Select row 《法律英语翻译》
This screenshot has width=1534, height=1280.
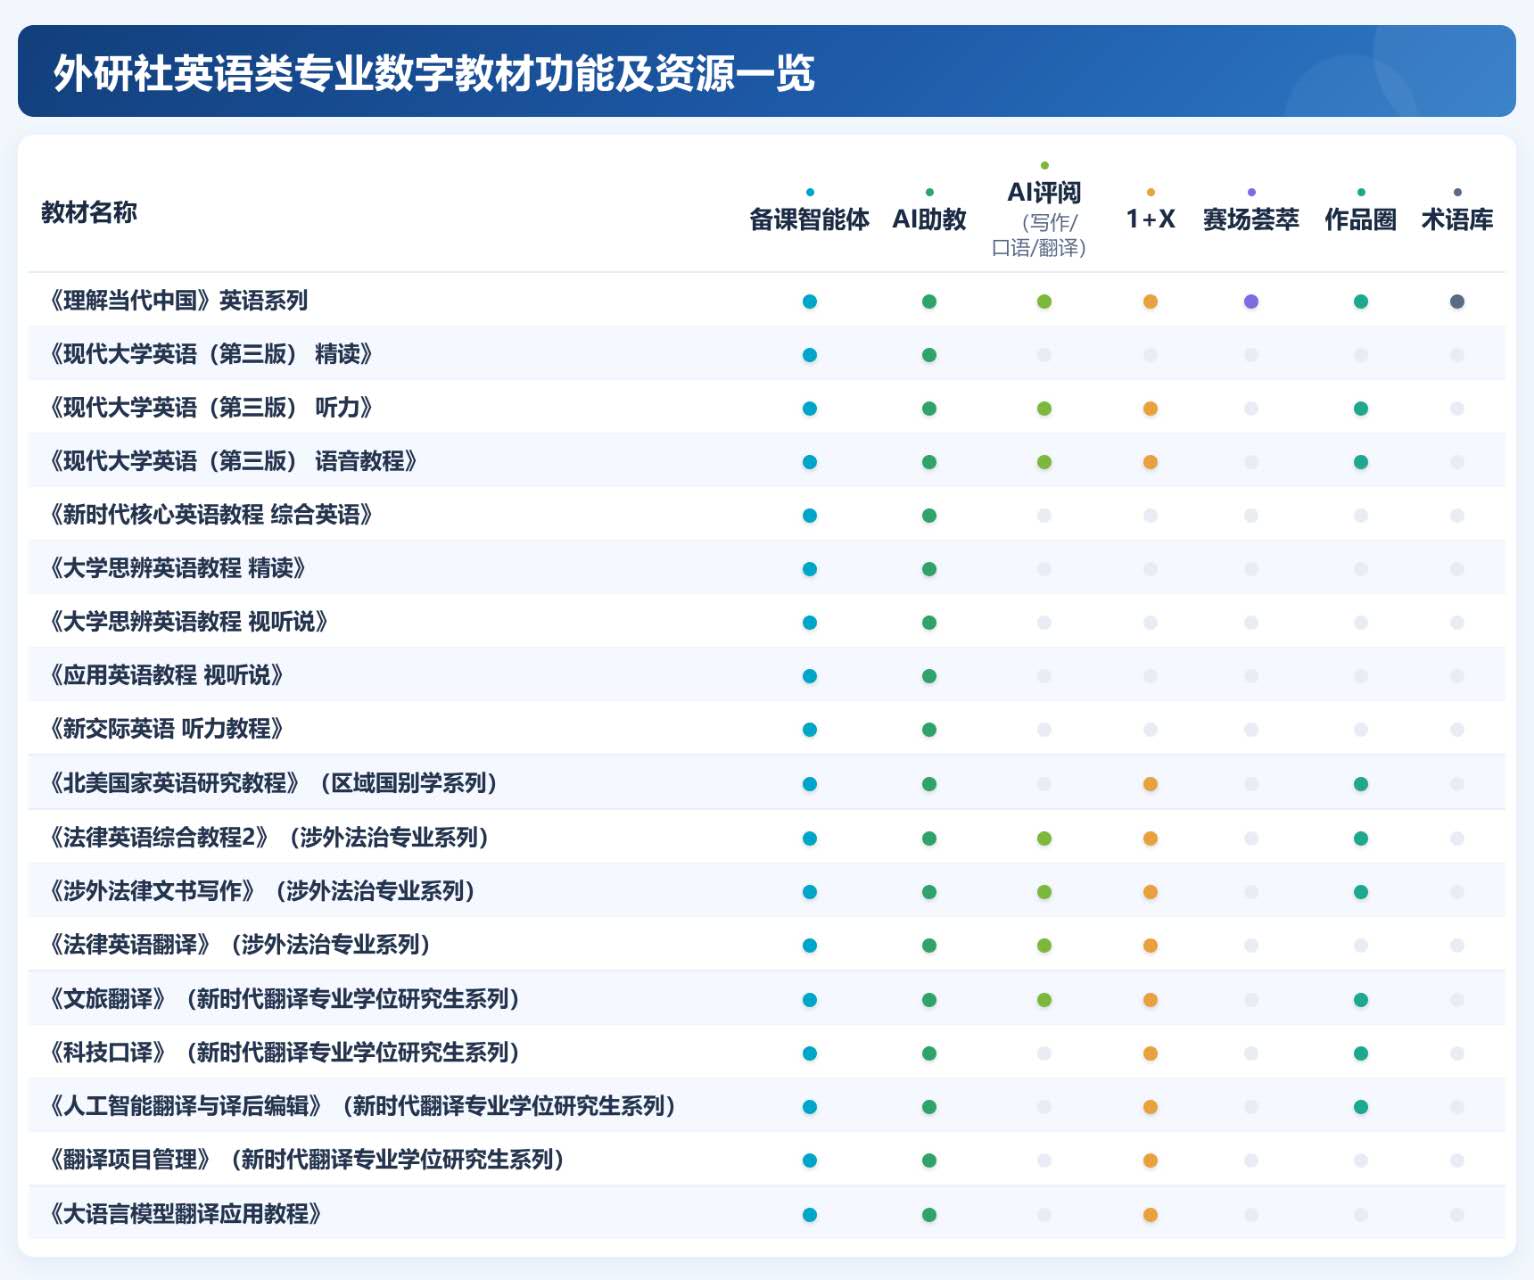point(766,945)
